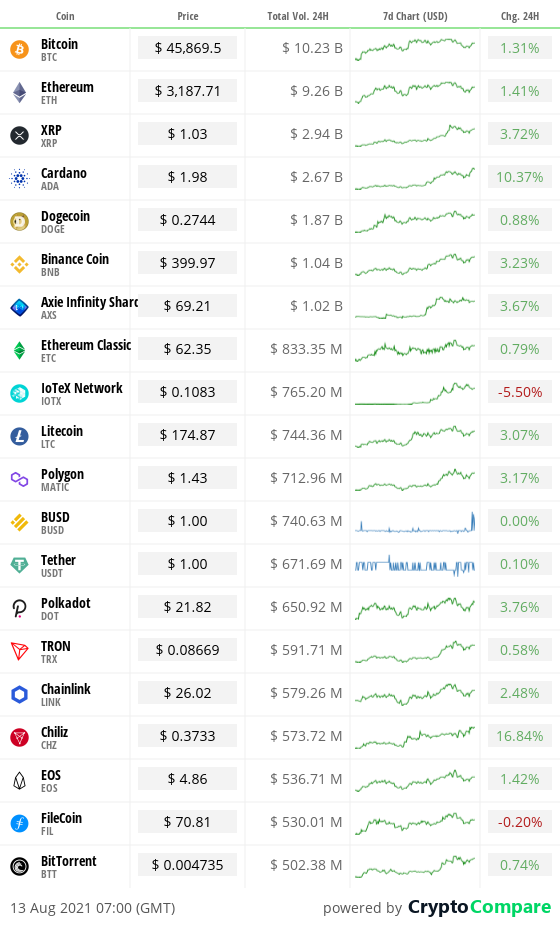Click the Cardano blue dotted icon
This screenshot has height=928, width=560.
tap(20, 178)
